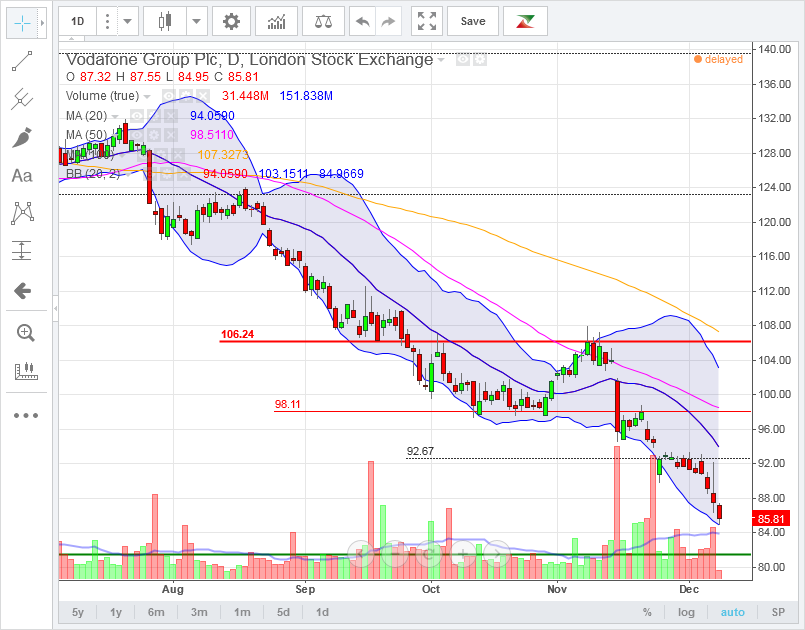Select the 1m time range
Screen dimensions: 805x630
click(242, 612)
